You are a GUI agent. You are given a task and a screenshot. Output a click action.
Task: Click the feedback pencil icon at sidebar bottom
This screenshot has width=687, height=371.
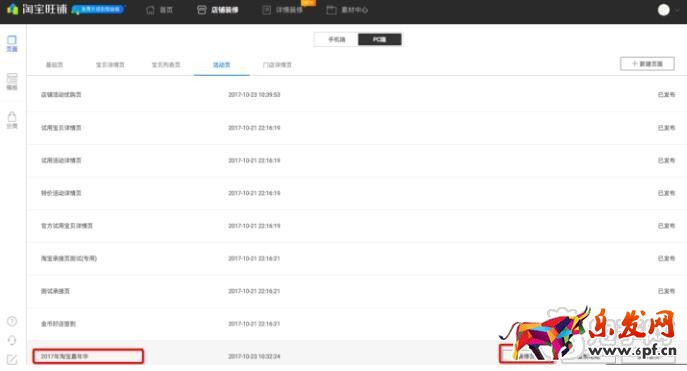pos(12,360)
